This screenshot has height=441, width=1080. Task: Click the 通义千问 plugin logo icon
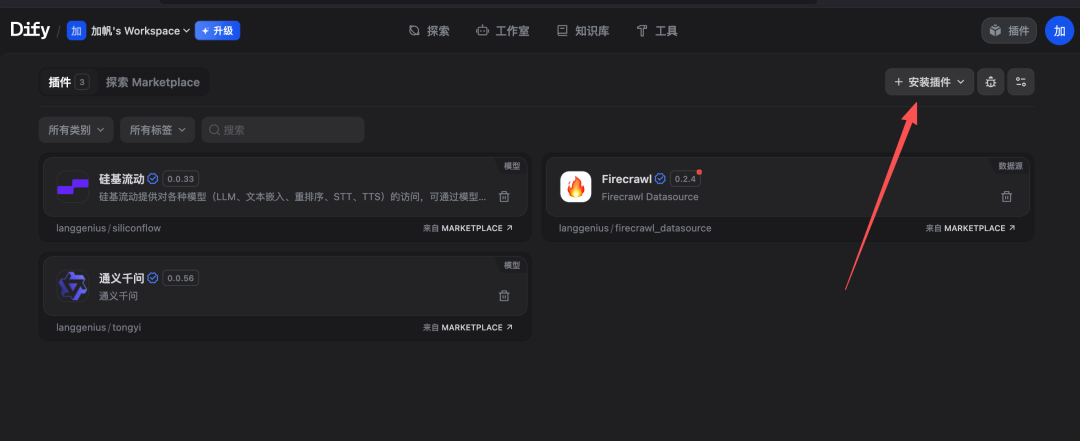pyautogui.click(x=72, y=286)
